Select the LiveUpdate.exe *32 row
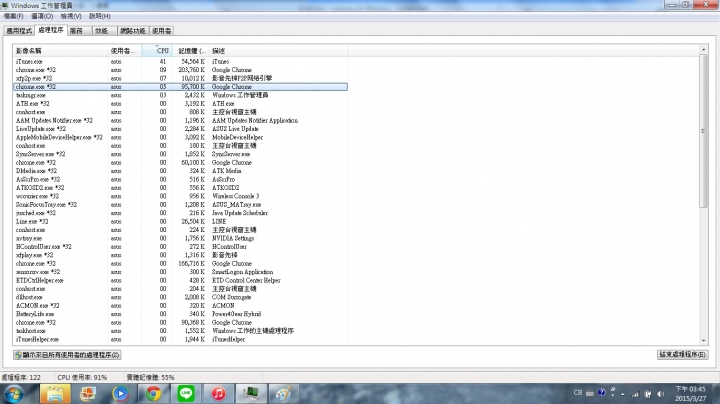Viewport: 720px width, 404px height. (180, 129)
